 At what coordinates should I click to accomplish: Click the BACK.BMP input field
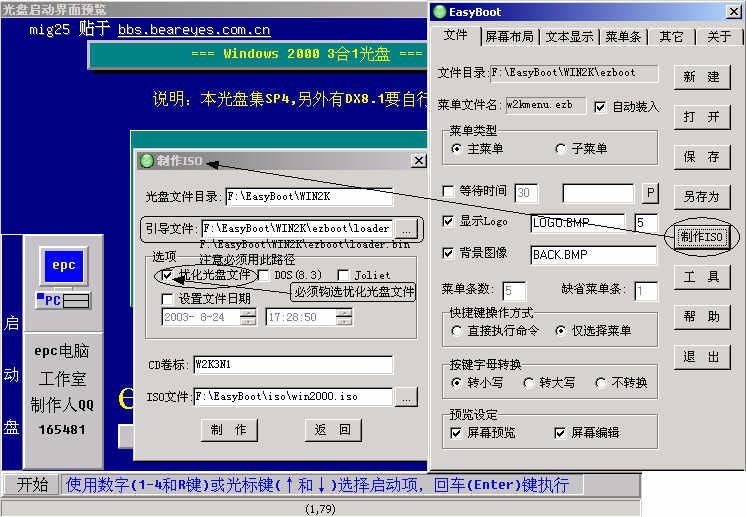[593, 255]
